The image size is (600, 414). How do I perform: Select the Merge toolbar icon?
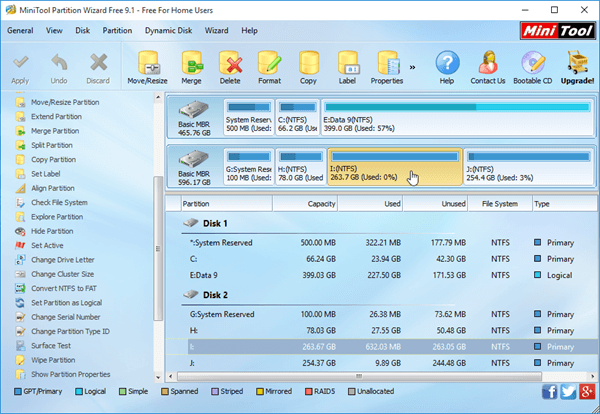[x=191, y=62]
